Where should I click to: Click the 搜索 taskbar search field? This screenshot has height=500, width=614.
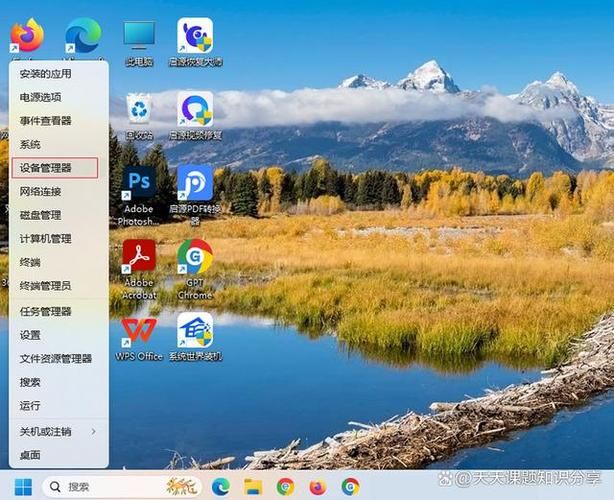122,487
